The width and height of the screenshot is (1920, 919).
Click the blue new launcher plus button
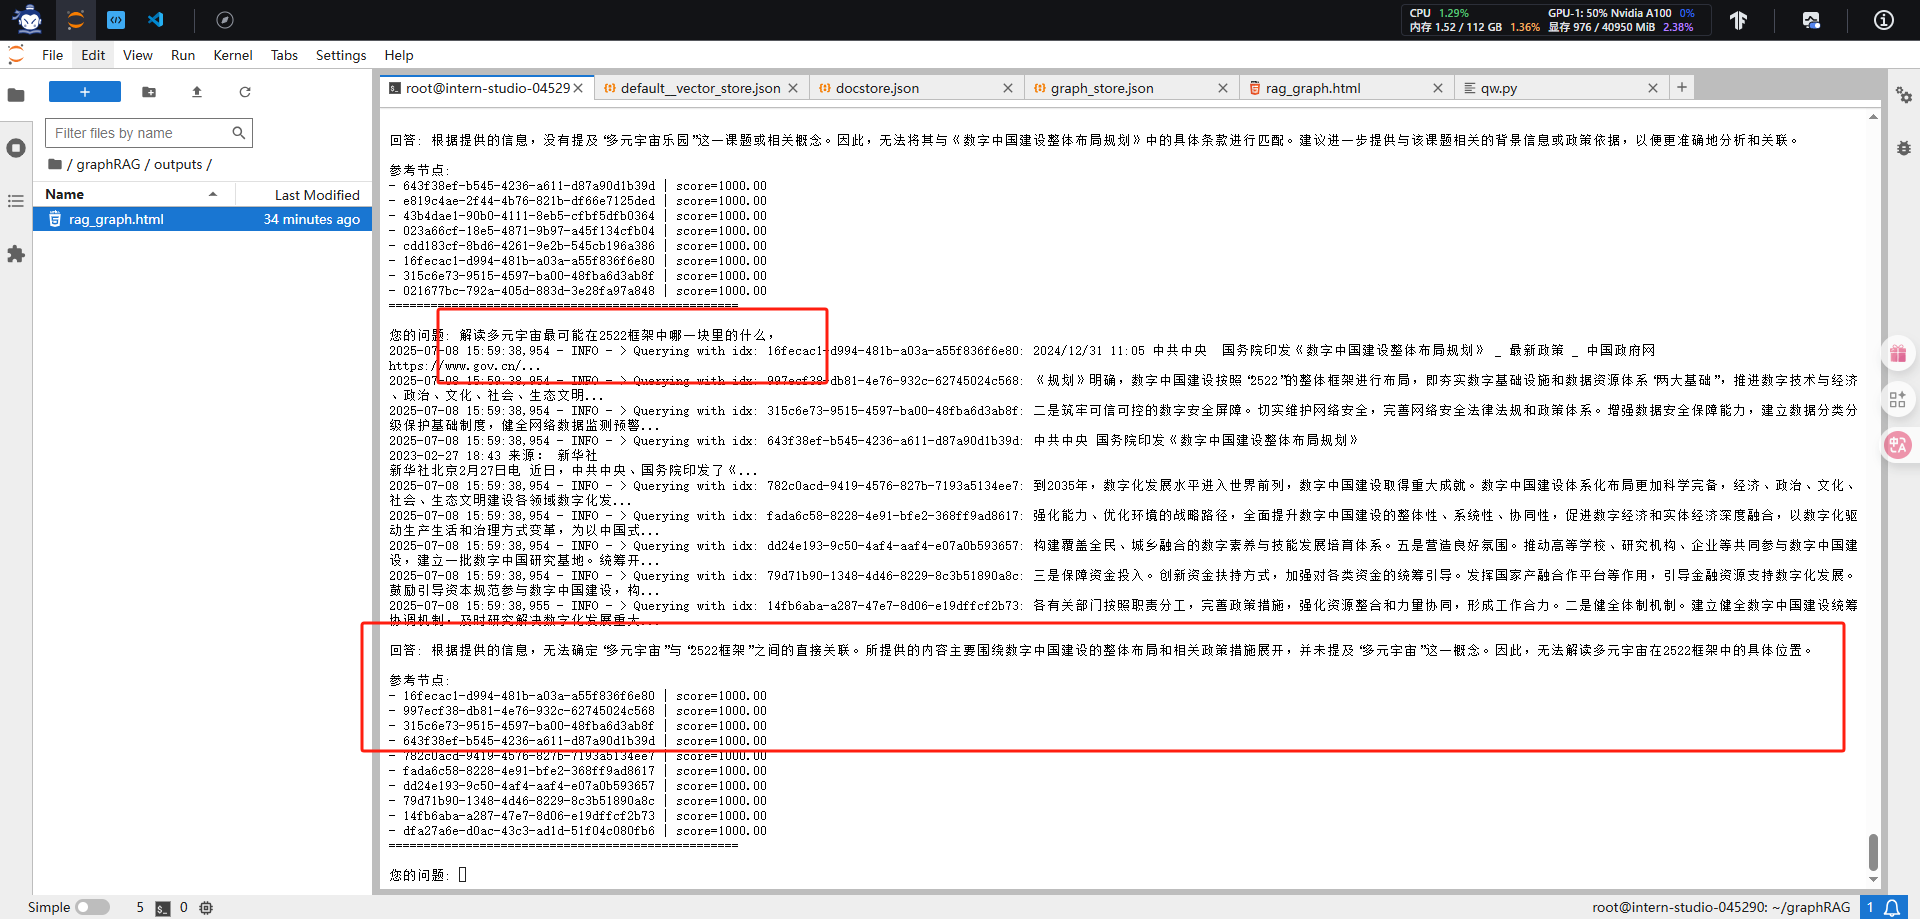pos(84,91)
